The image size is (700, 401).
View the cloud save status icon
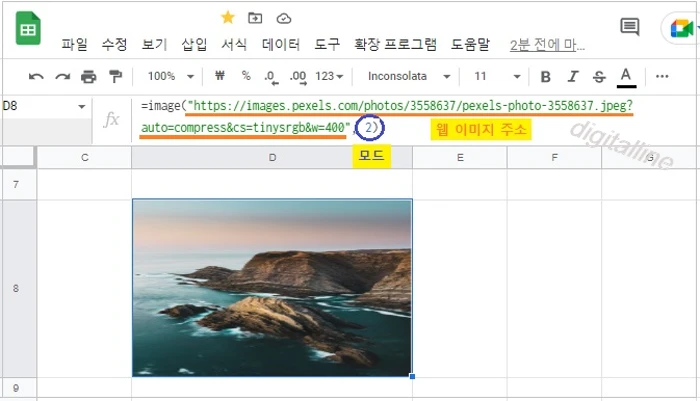pyautogui.click(x=284, y=18)
